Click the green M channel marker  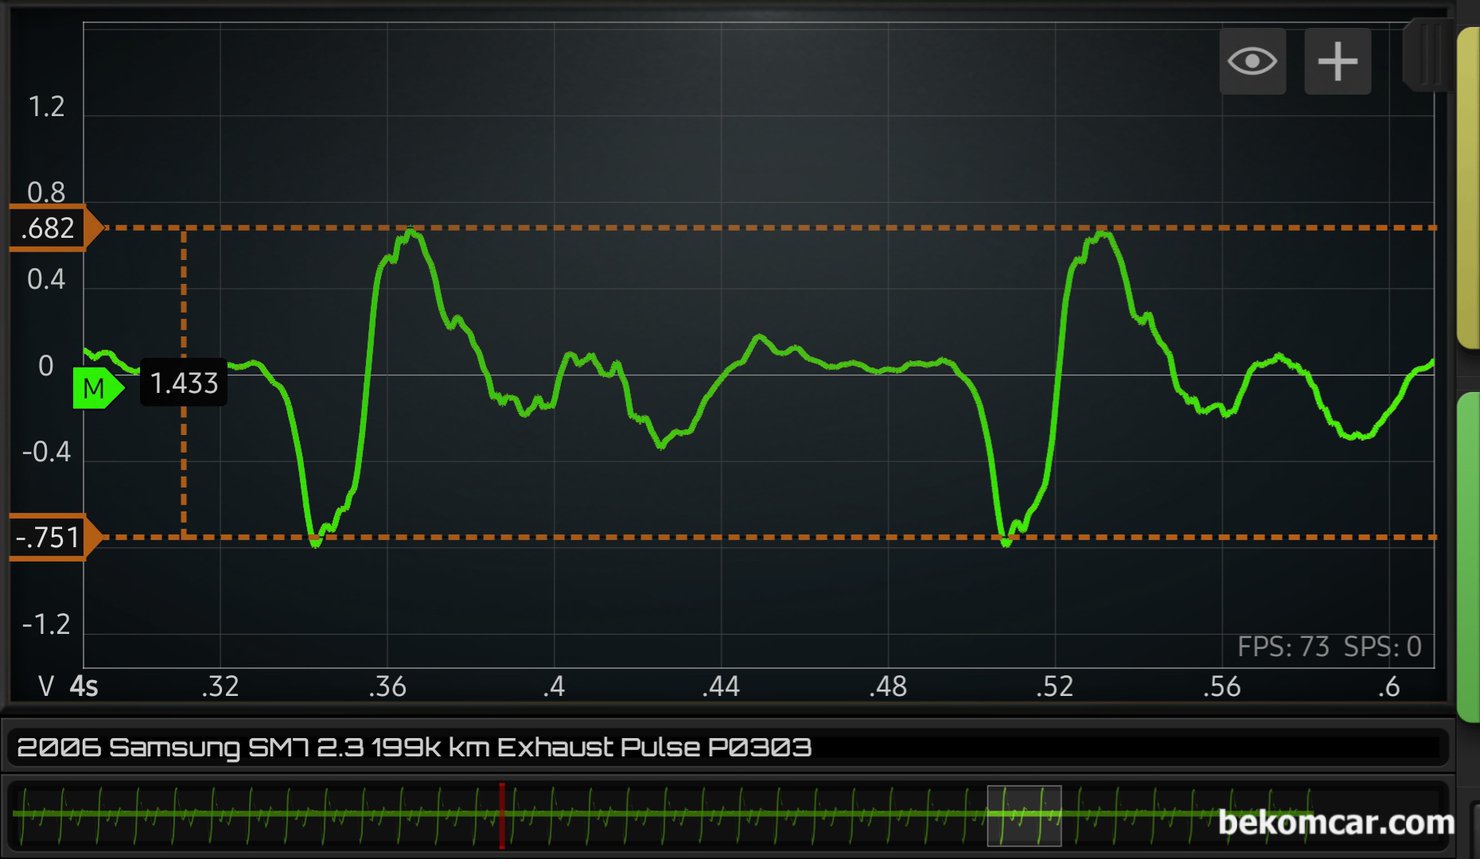coord(96,388)
